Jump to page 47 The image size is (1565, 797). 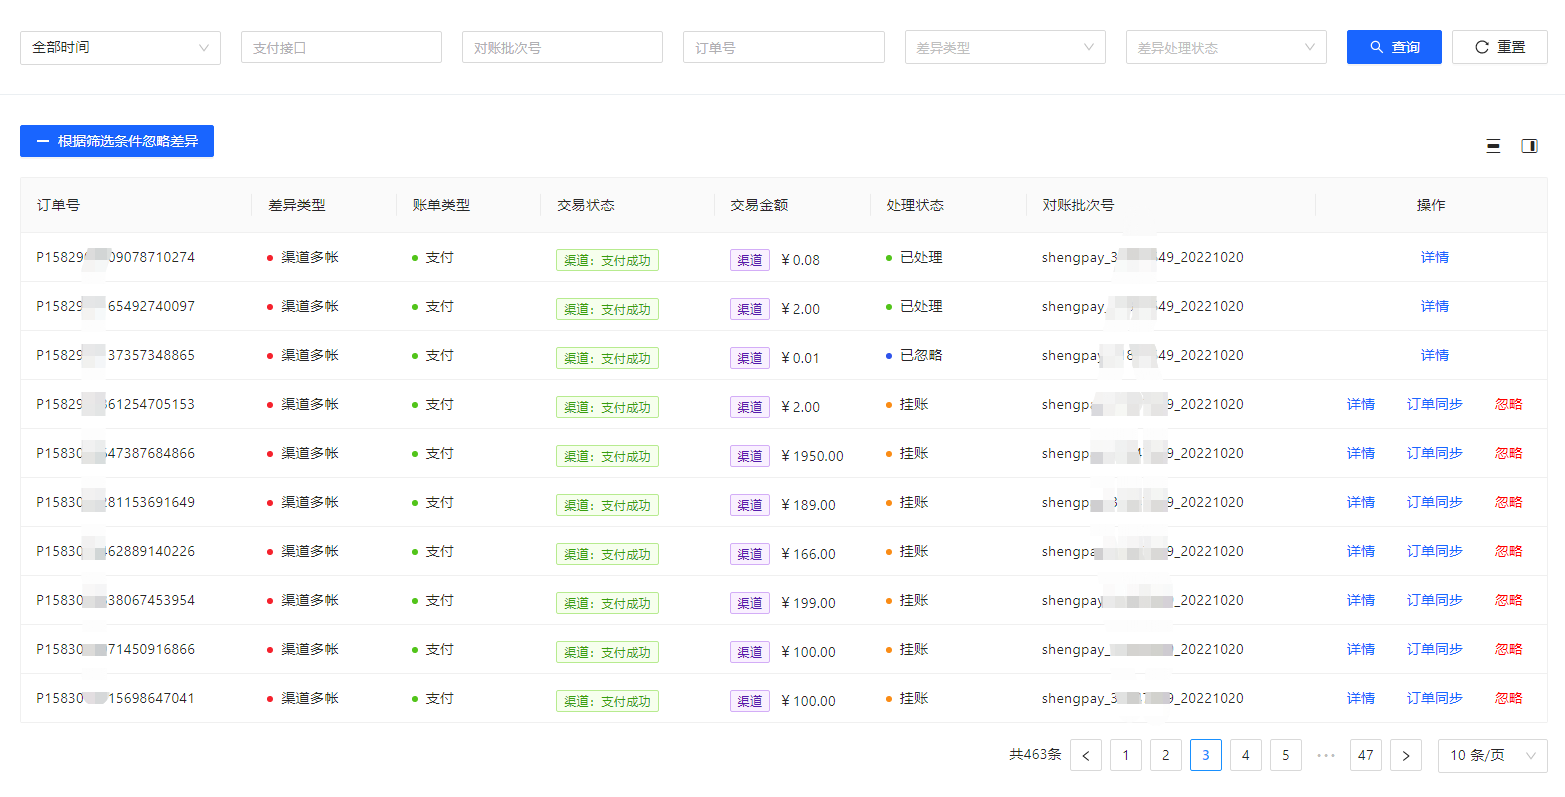(1365, 755)
